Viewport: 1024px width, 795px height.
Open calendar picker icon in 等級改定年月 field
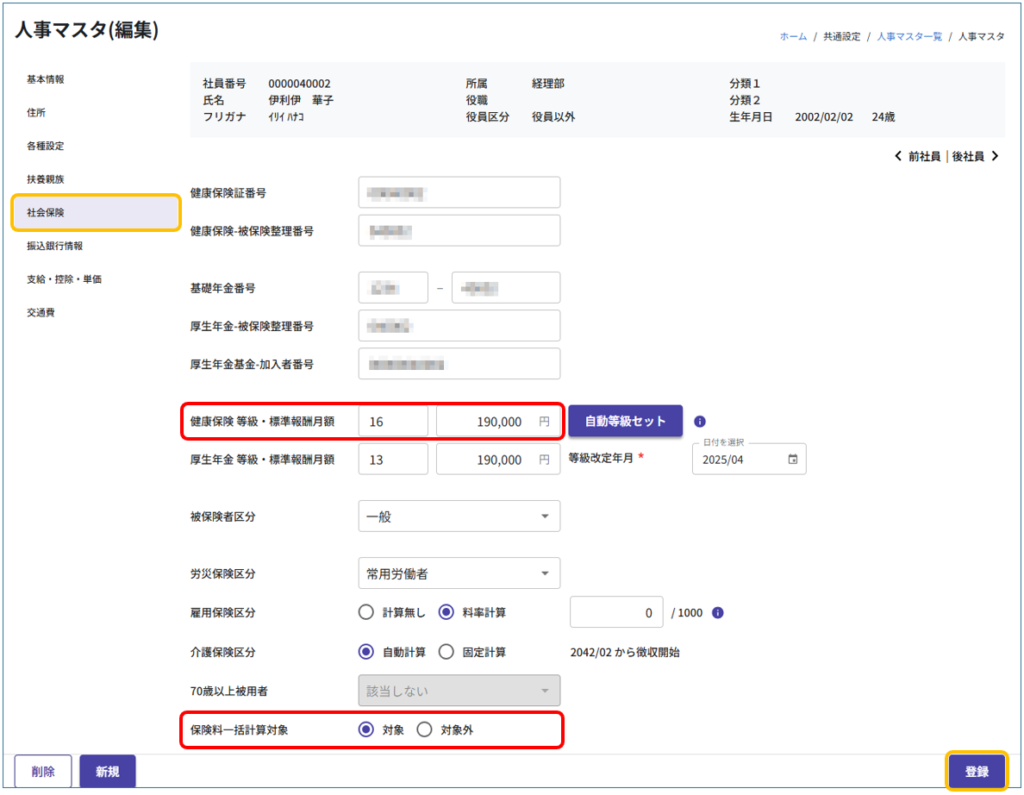(793, 460)
